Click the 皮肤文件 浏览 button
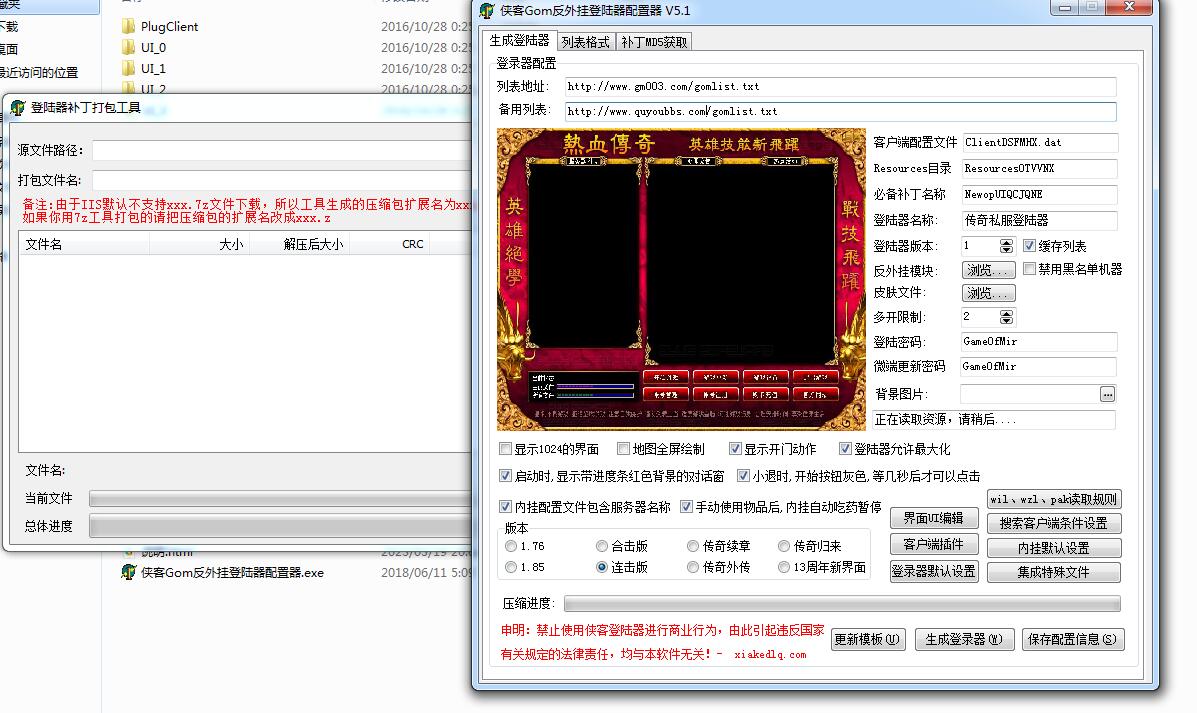This screenshot has height=713, width=1197. pyautogui.click(x=989, y=293)
